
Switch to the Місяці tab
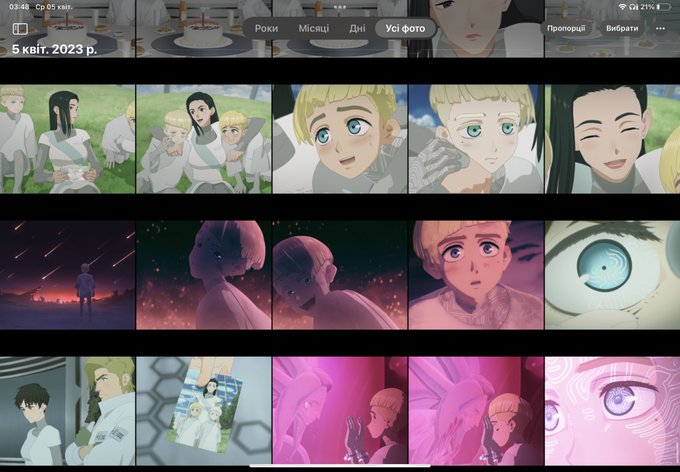tap(314, 29)
